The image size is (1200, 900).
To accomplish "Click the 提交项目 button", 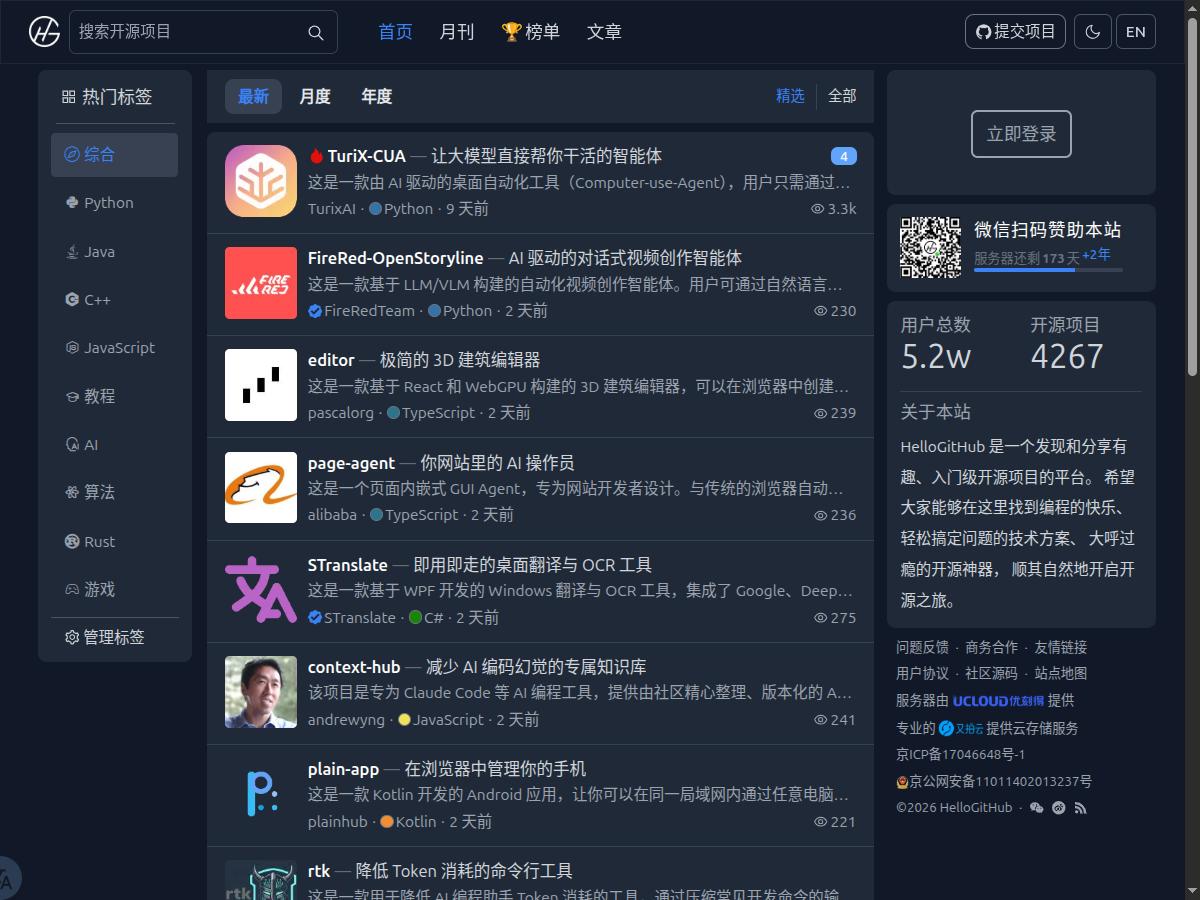I will (x=1015, y=32).
